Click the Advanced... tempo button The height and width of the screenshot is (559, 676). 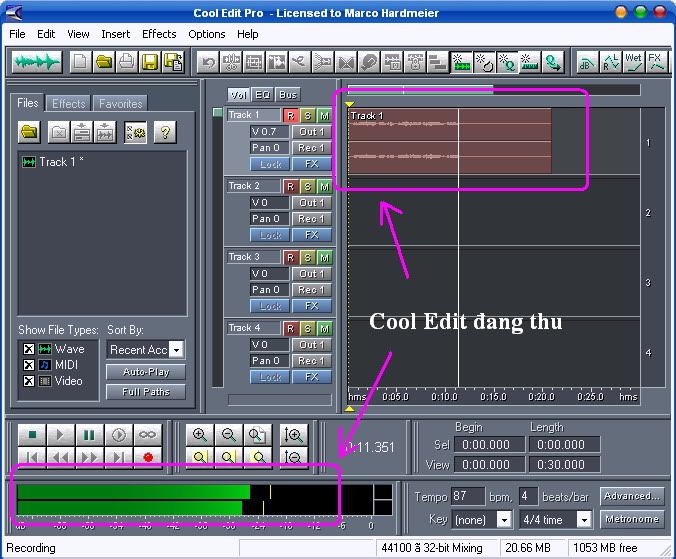pos(632,496)
